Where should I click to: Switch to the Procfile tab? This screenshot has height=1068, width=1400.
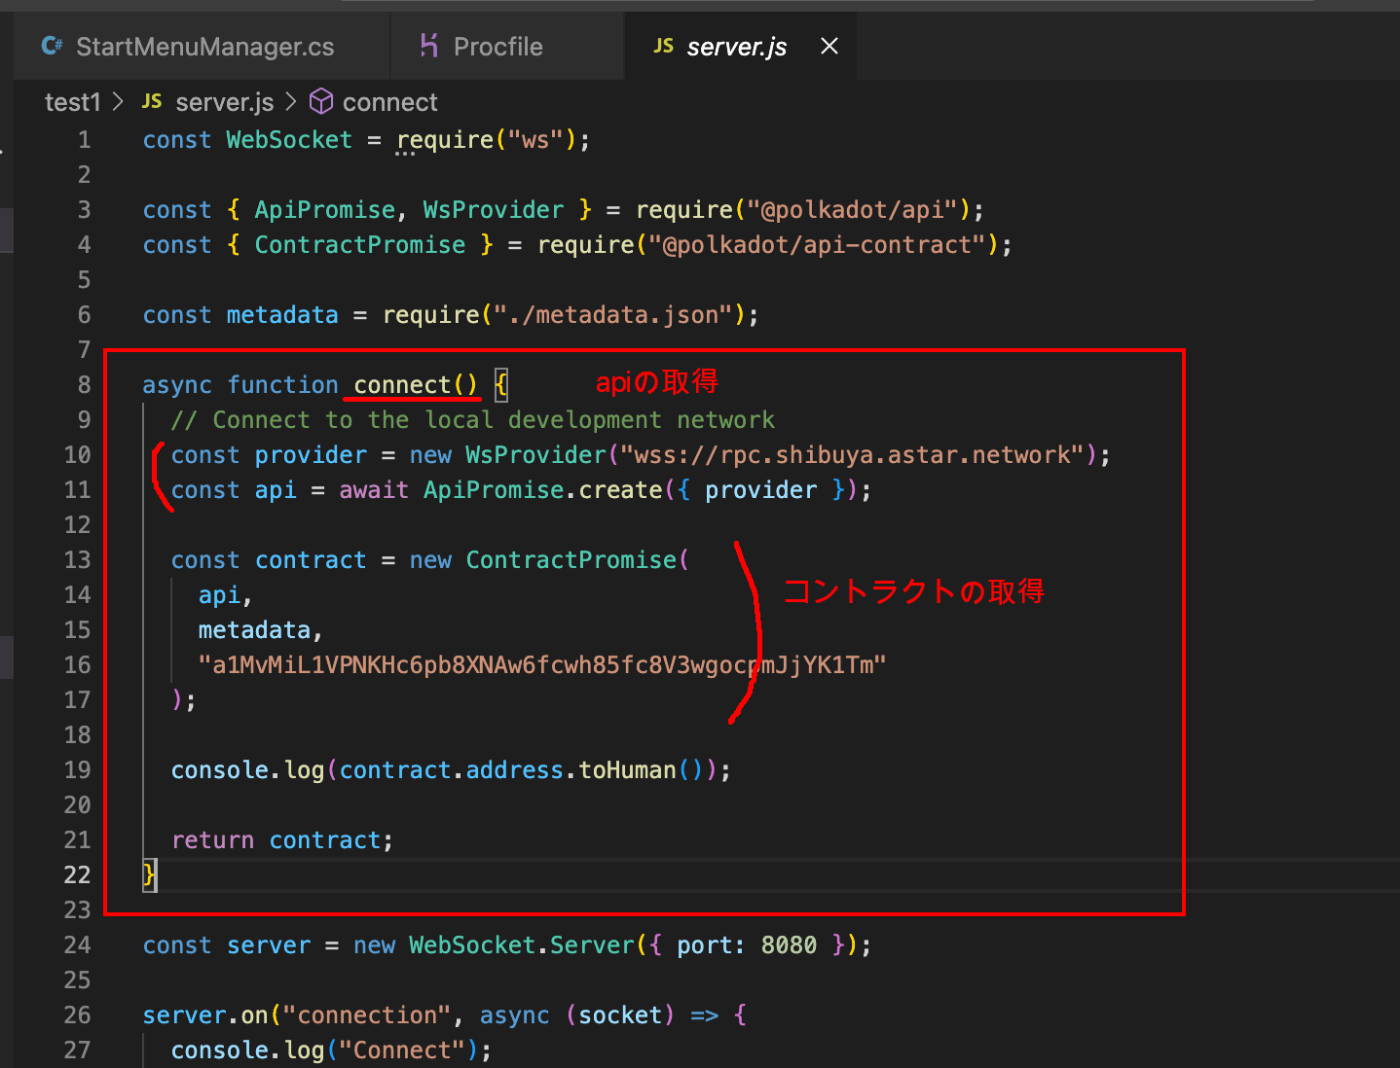pyautogui.click(x=506, y=46)
